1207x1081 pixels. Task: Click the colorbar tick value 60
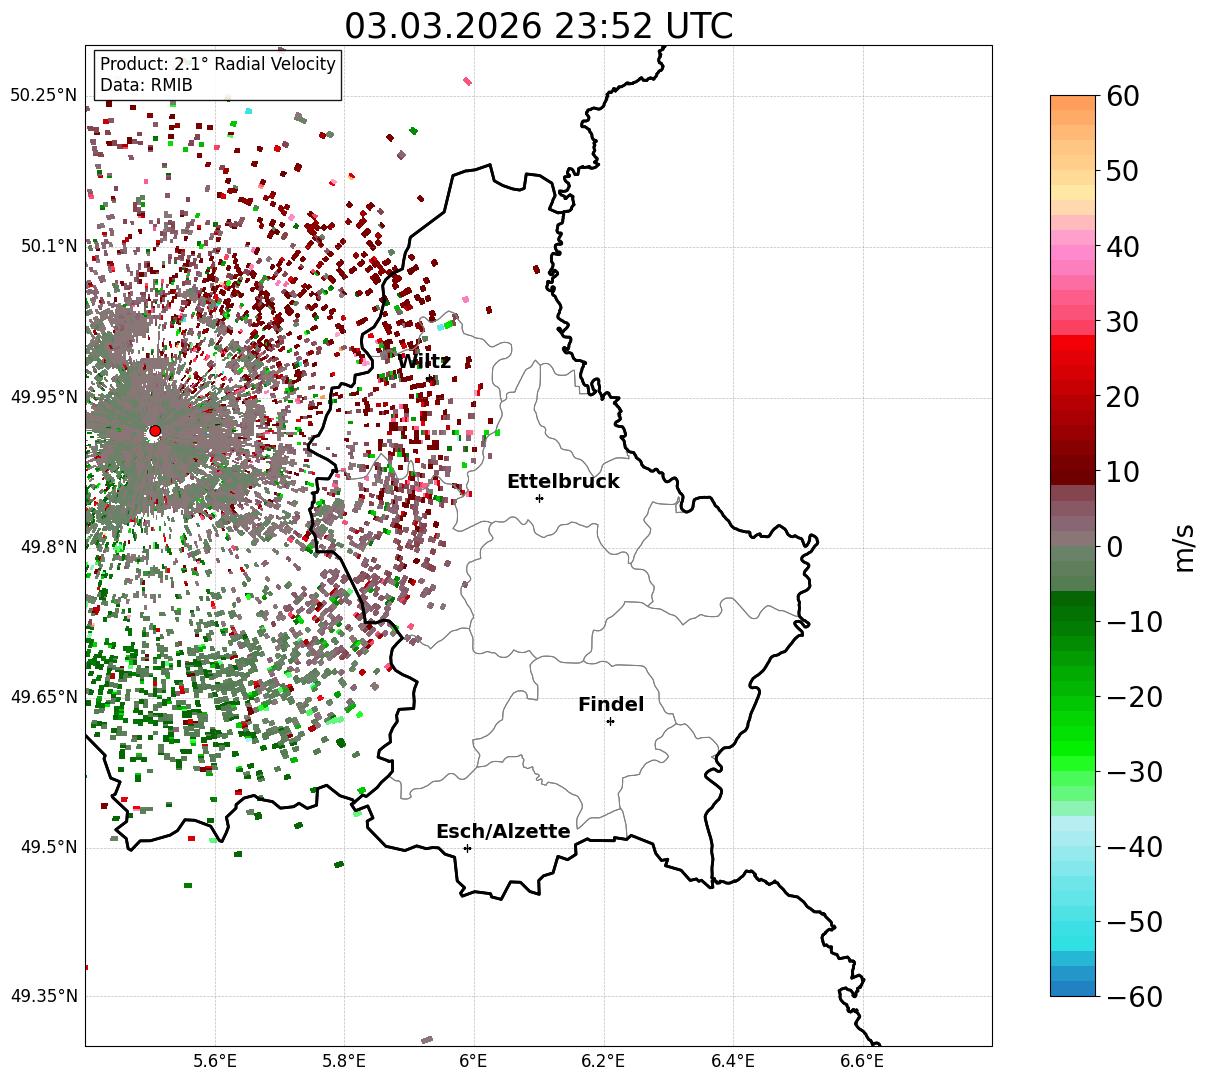click(1125, 97)
